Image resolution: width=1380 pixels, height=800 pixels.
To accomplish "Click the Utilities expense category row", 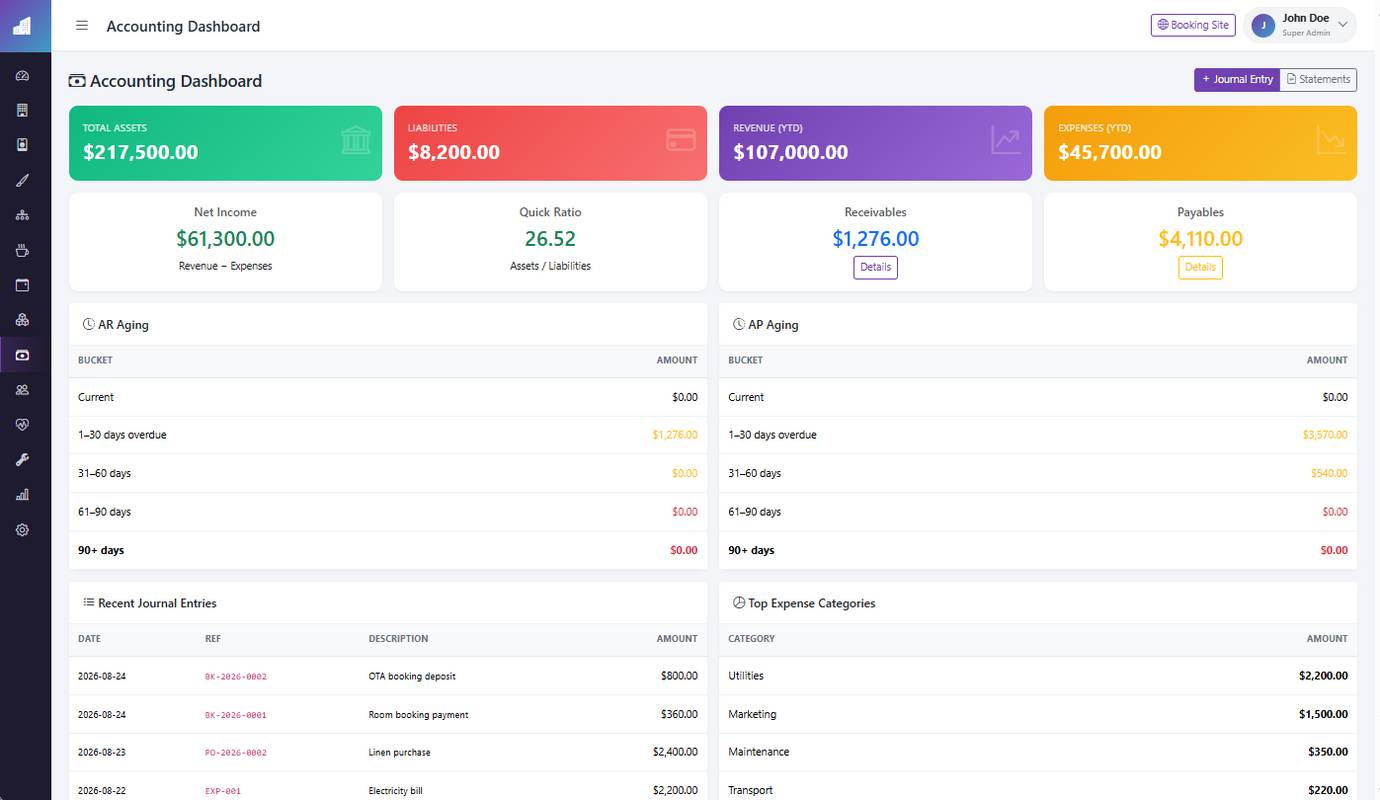I will [x=1038, y=676].
